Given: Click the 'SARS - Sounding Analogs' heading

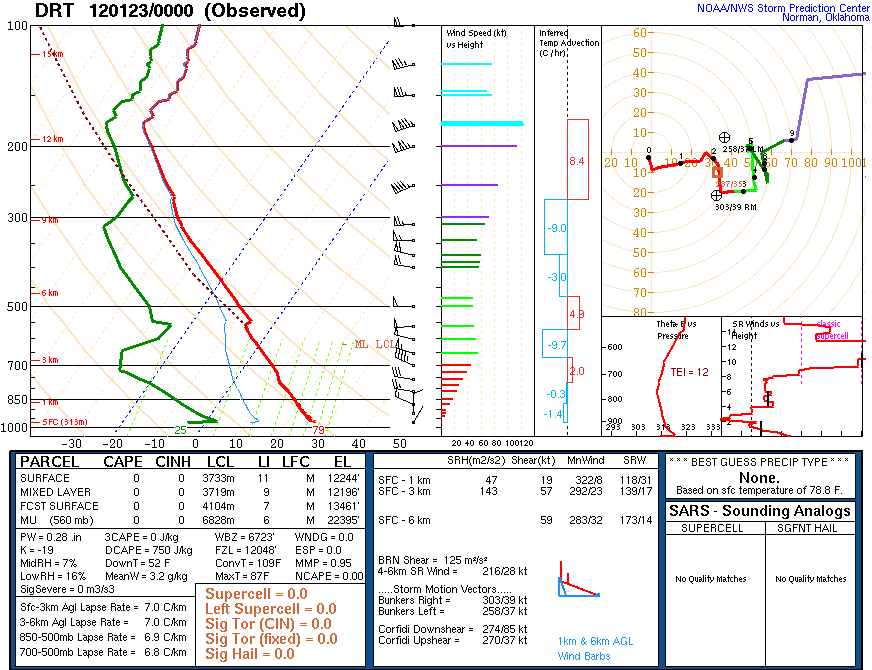Looking at the screenshot, I should pos(760,511).
